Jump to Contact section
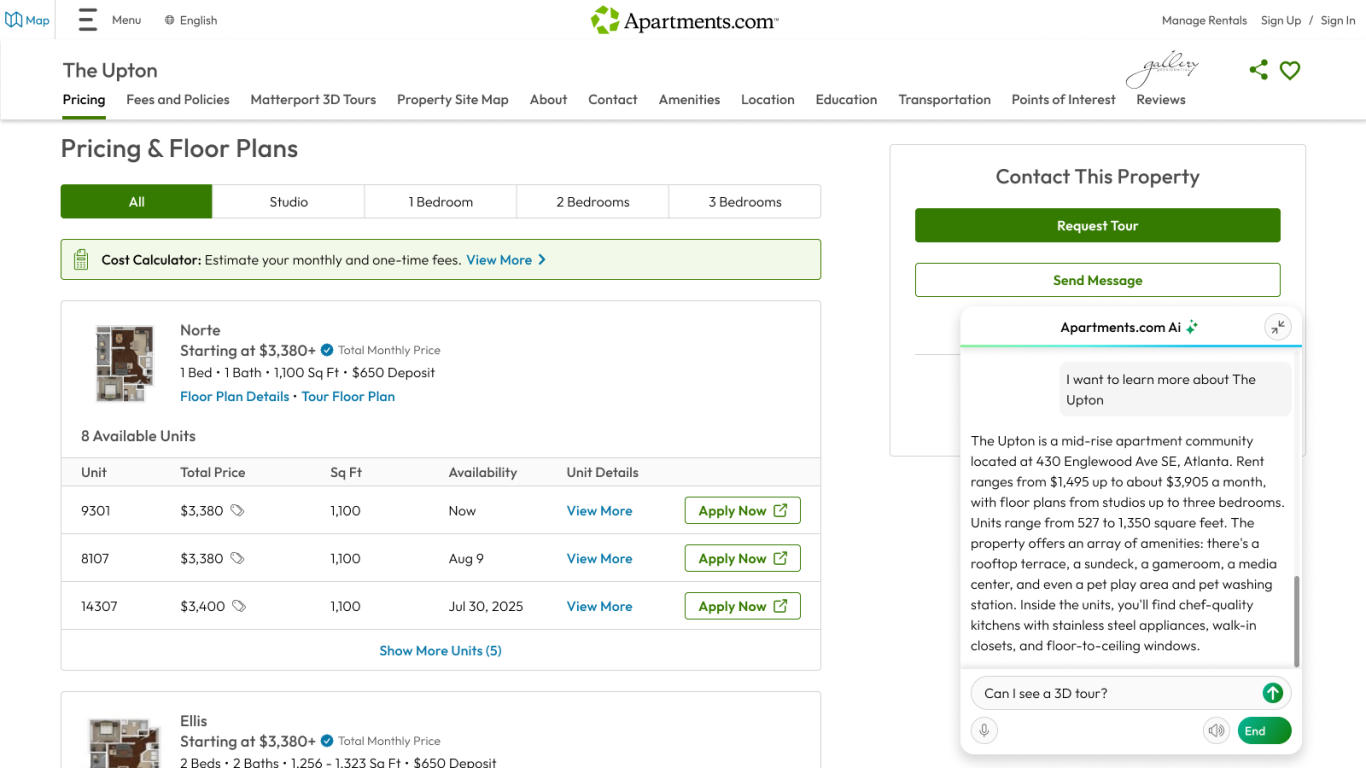This screenshot has width=1366, height=768. [x=613, y=100]
